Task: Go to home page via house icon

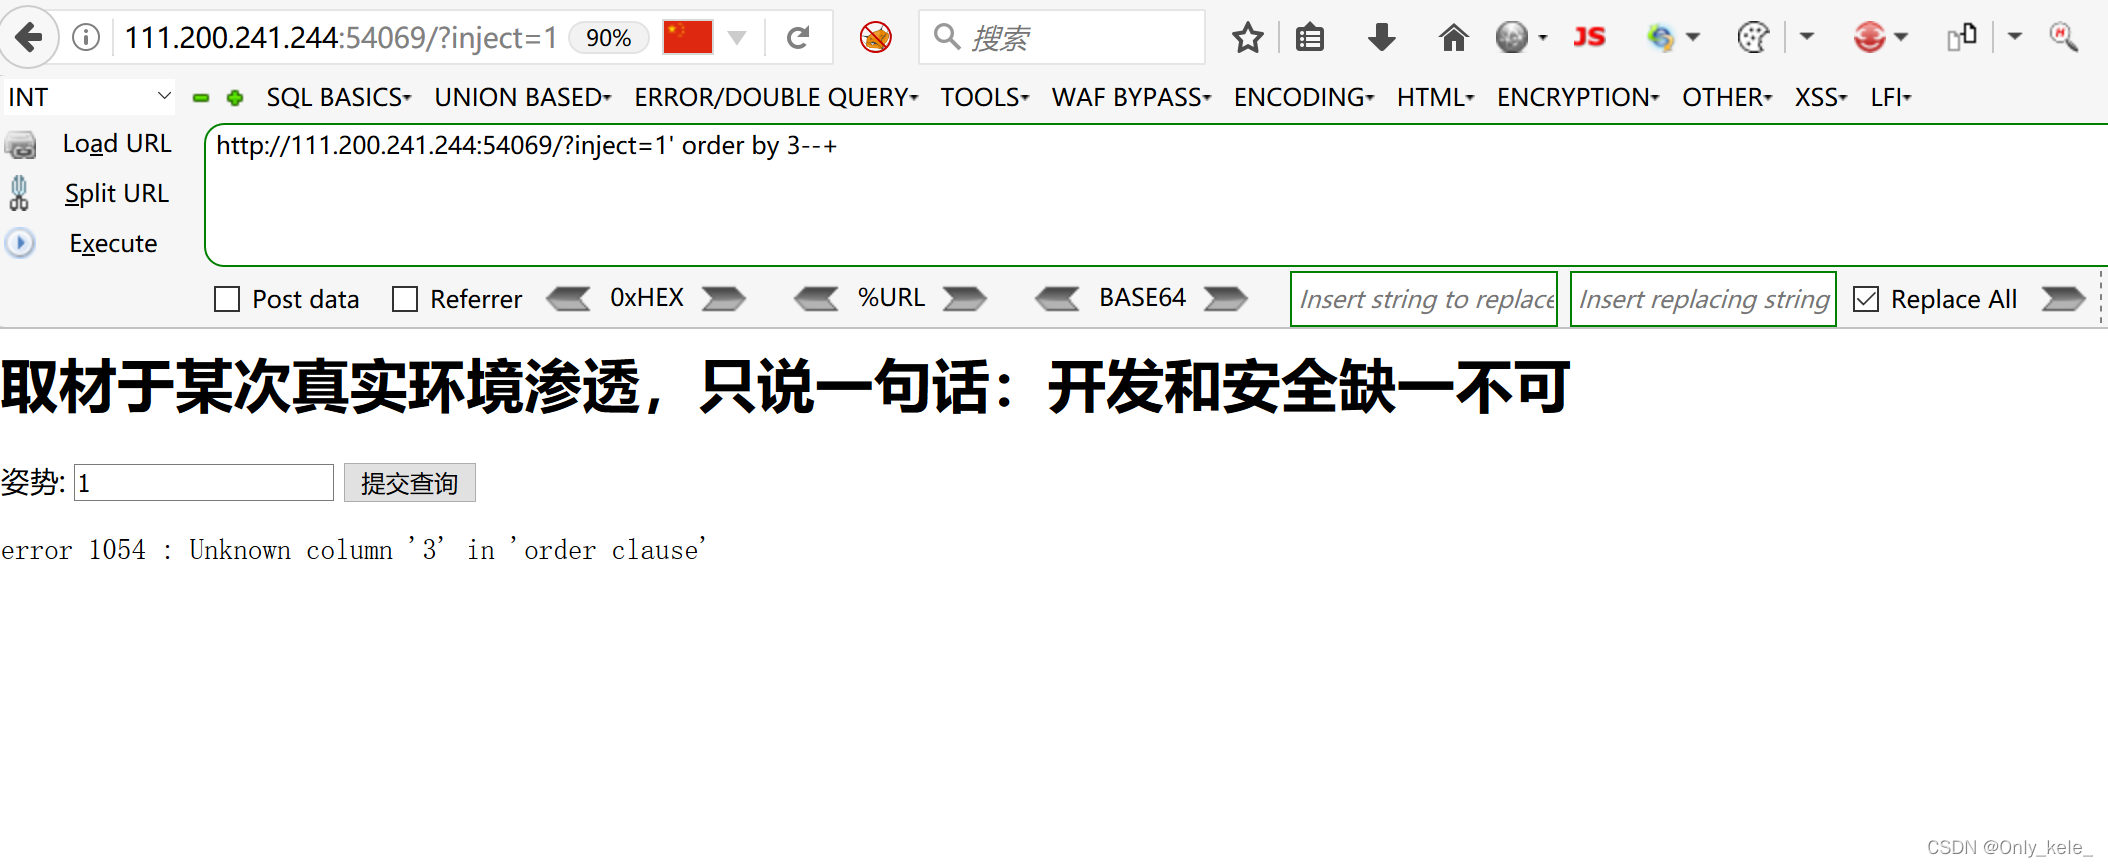Action: [1453, 38]
